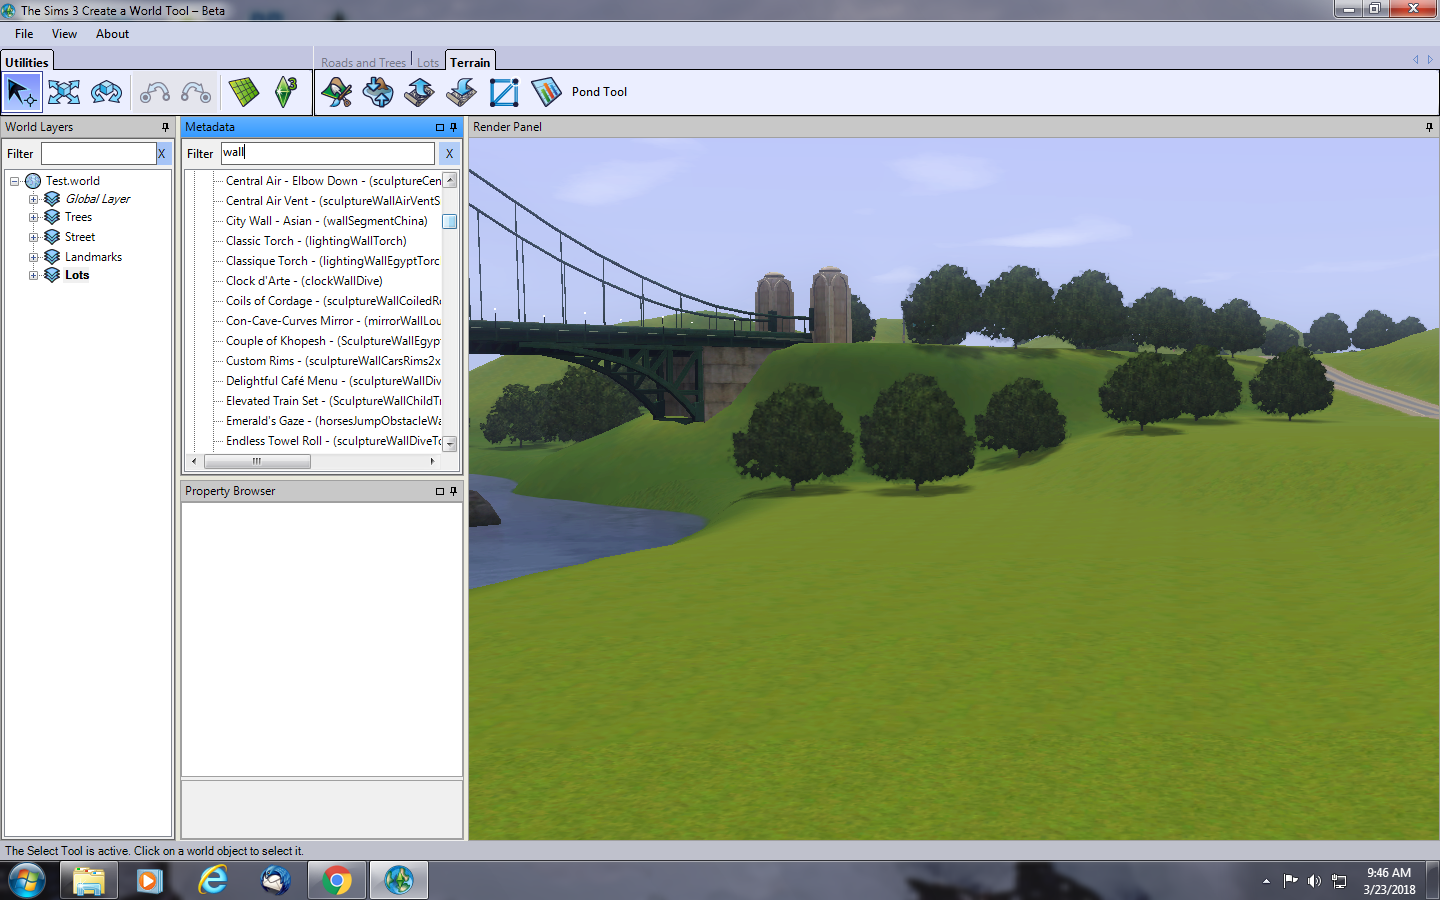The height and width of the screenshot is (900, 1440).
Task: Open the File menu
Action: pyautogui.click(x=24, y=34)
